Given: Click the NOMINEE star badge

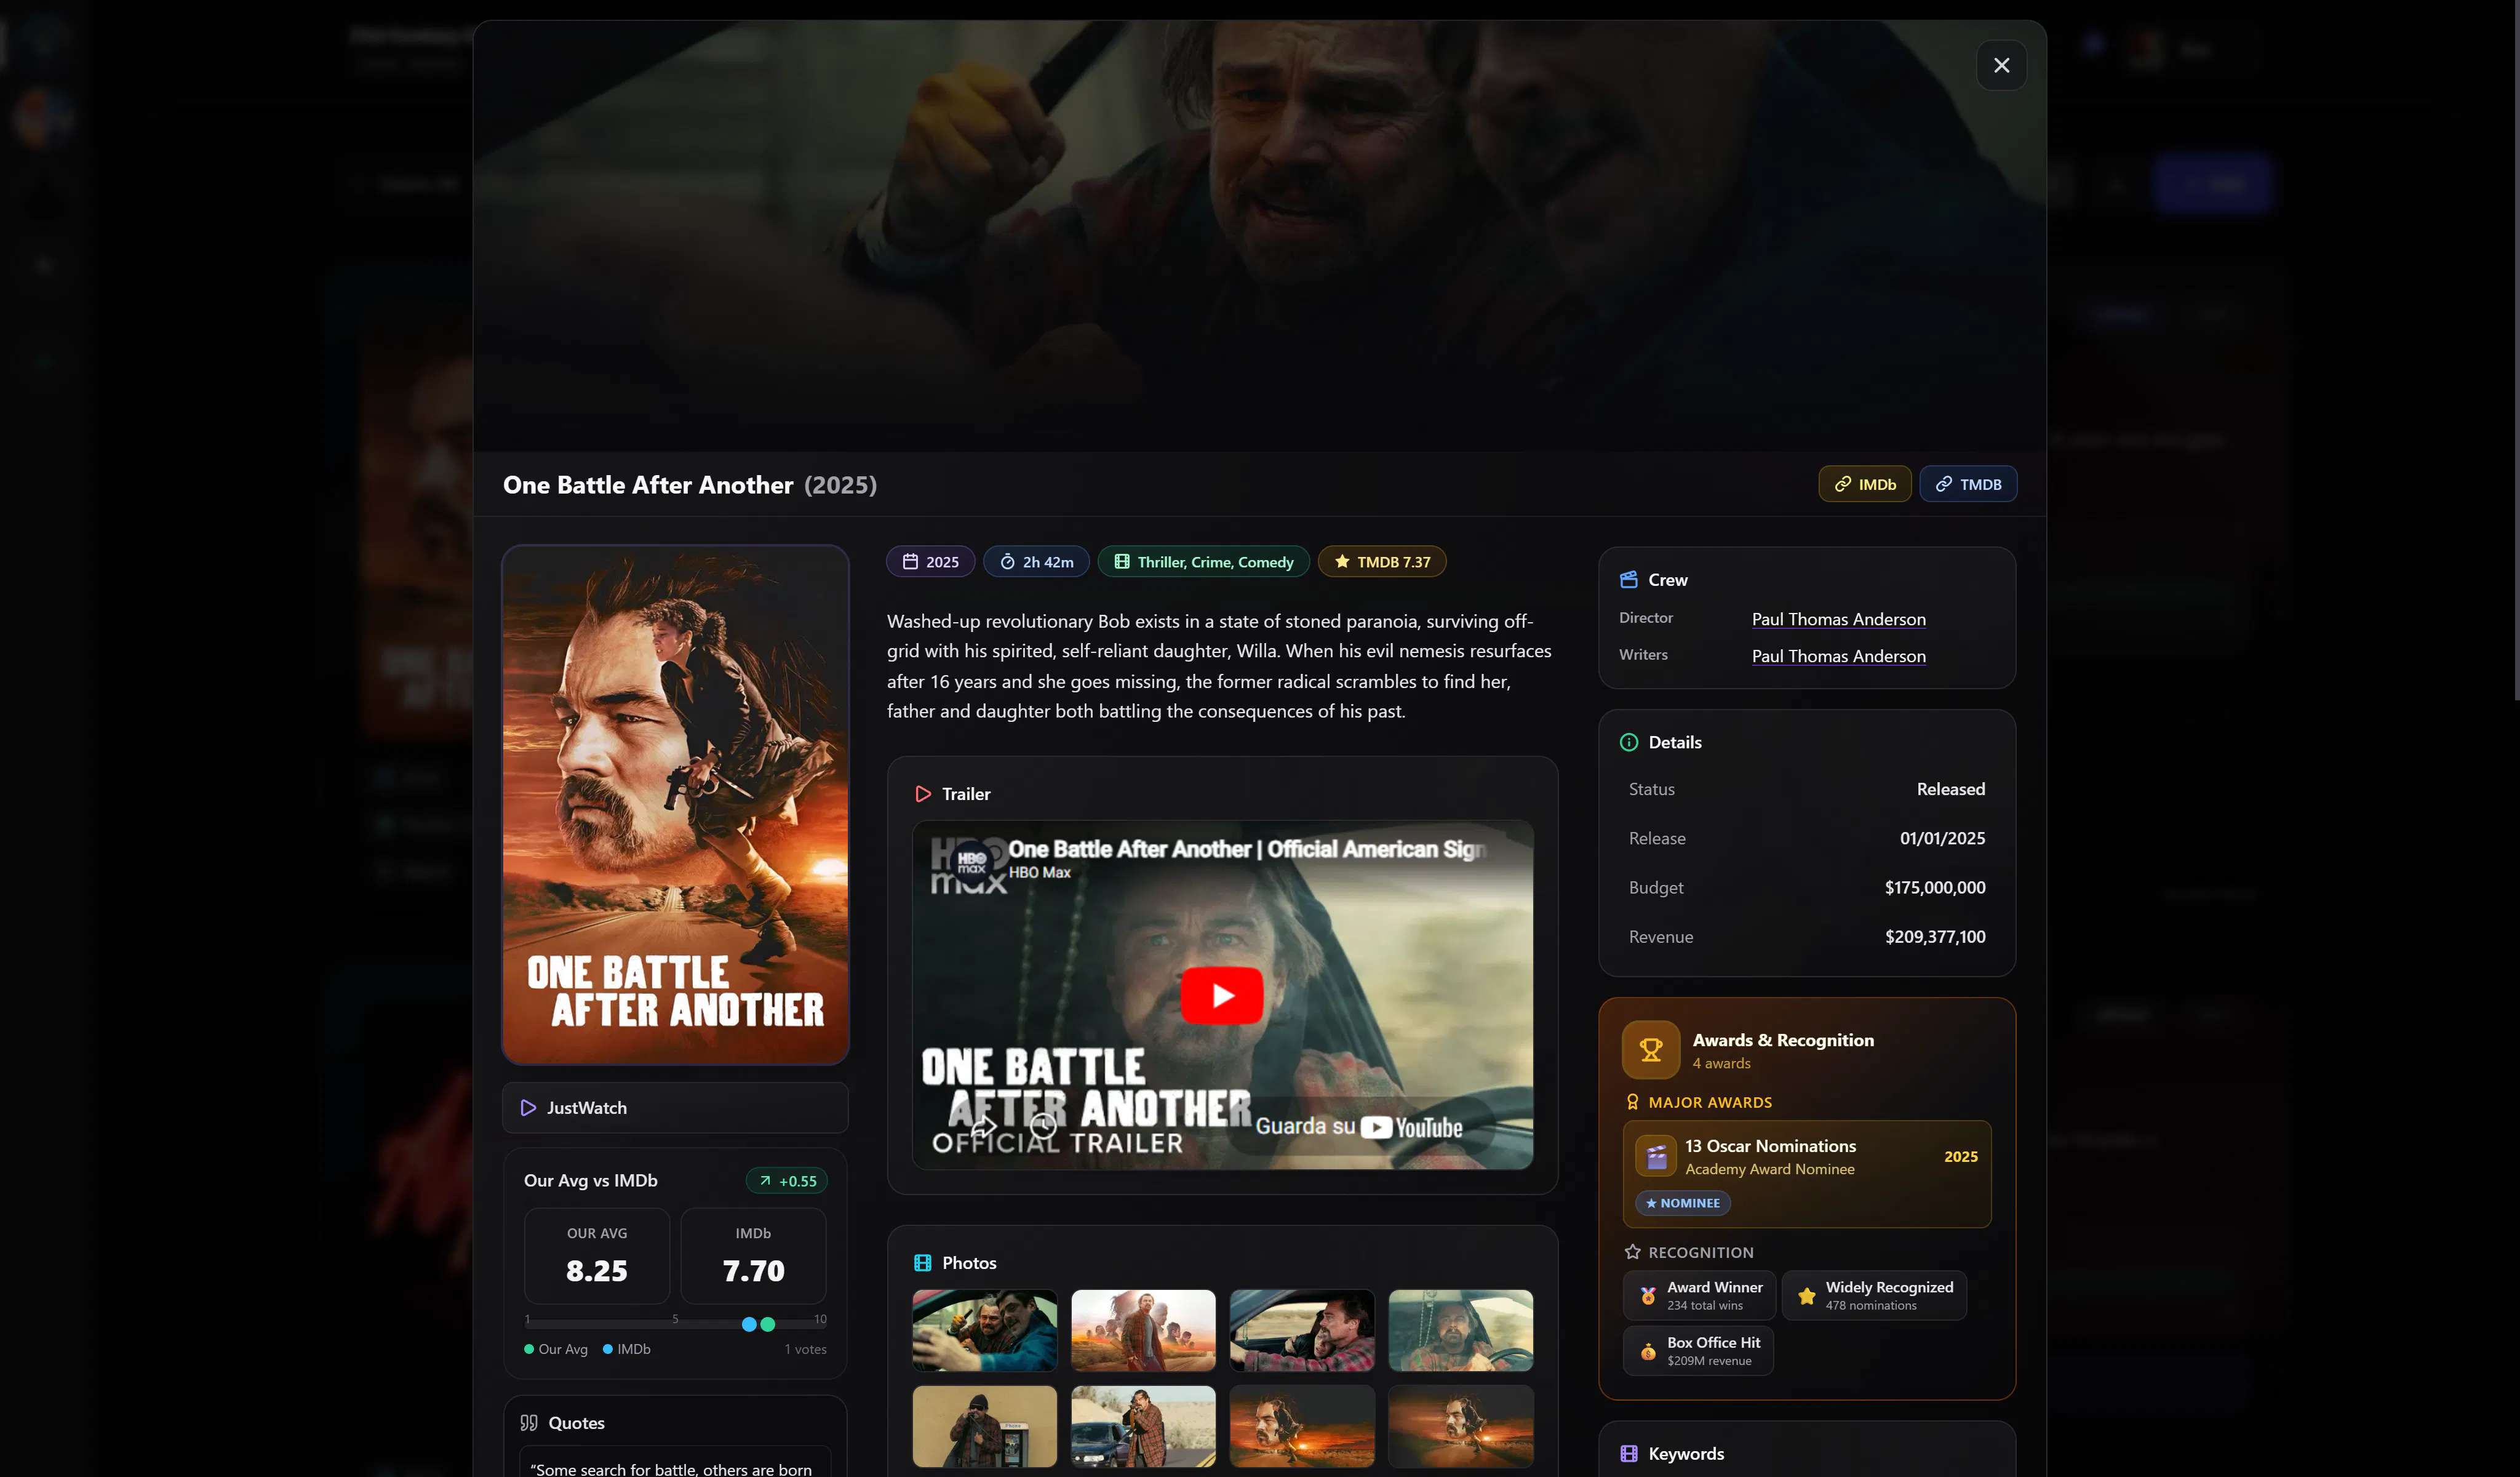Looking at the screenshot, I should pos(1683,1203).
